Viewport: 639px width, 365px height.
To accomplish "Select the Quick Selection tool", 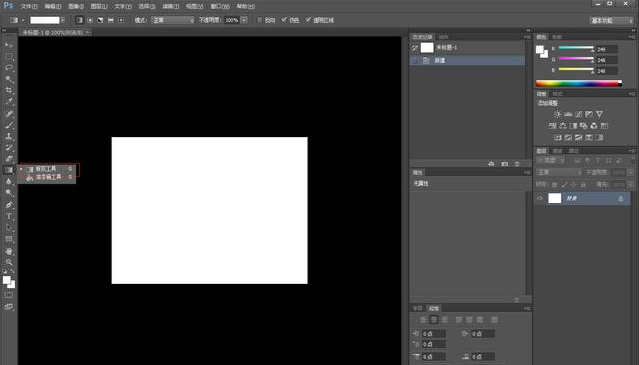I will tap(9, 79).
